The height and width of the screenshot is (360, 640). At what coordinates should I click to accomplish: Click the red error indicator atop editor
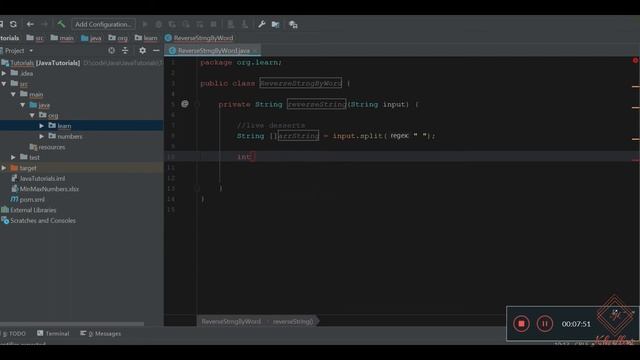(x=635, y=60)
